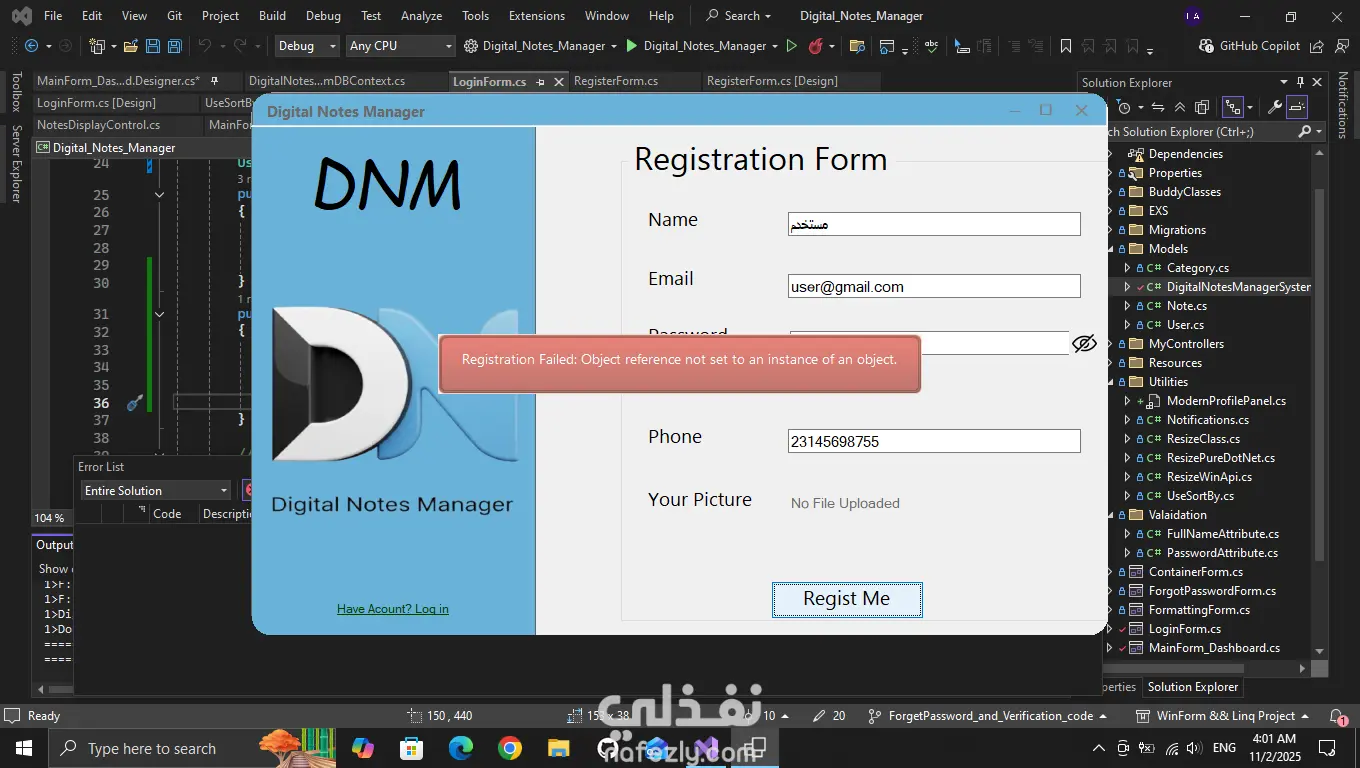The image size is (1360, 768).
Task: Toggle pin on the LoginForm.cs tab
Action: (x=540, y=82)
